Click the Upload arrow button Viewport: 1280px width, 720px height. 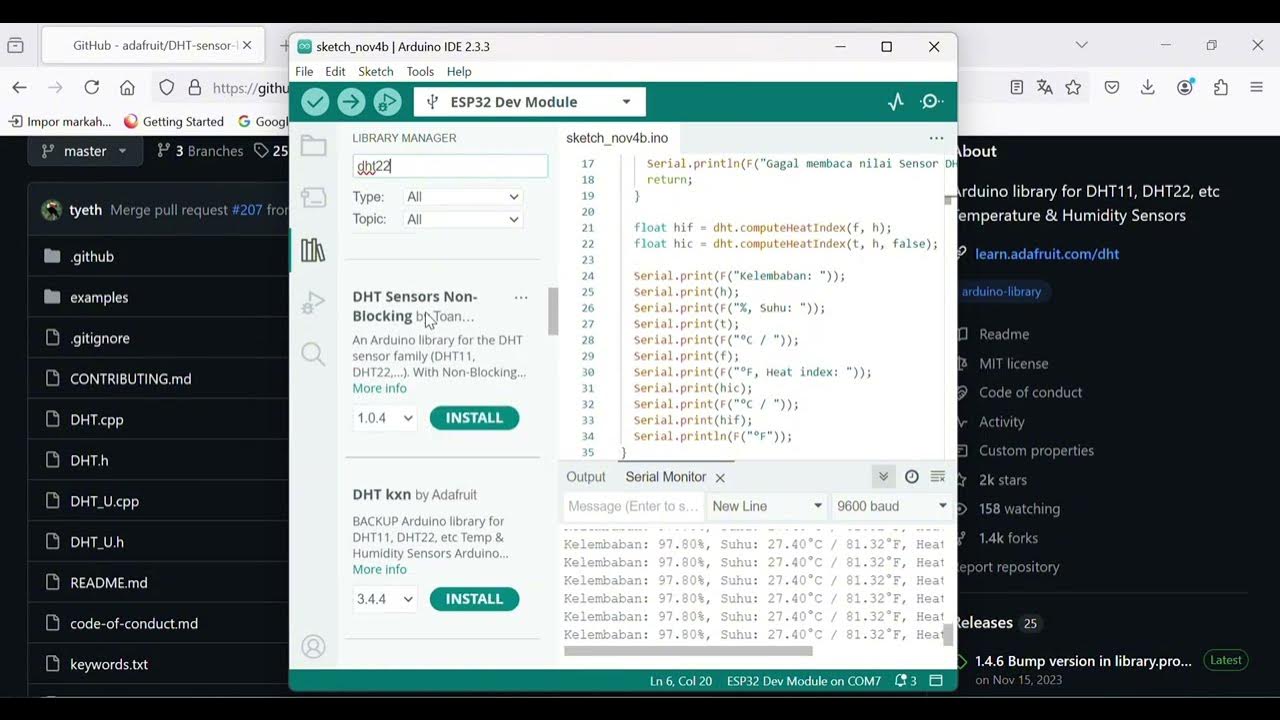tap(351, 102)
